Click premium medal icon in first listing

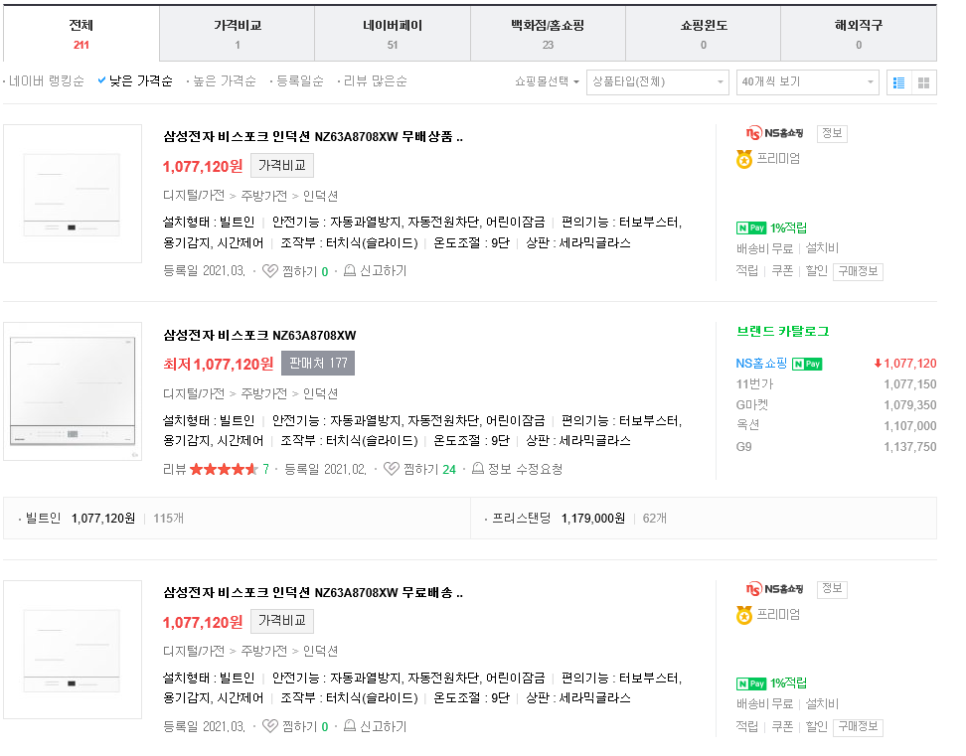744,159
